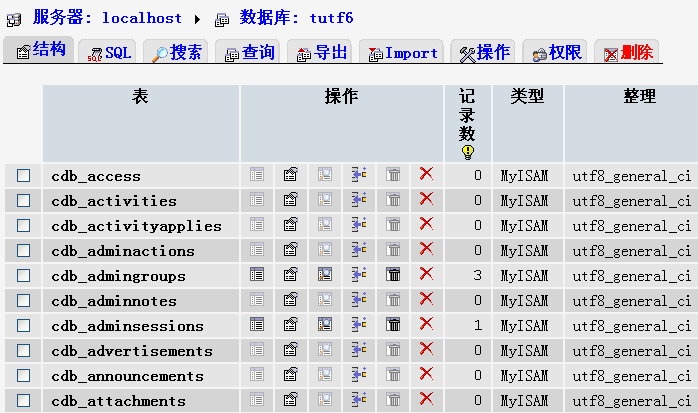Go to the 导出 export tab
Image resolution: width=698 pixels, height=413 pixels.
point(321,53)
